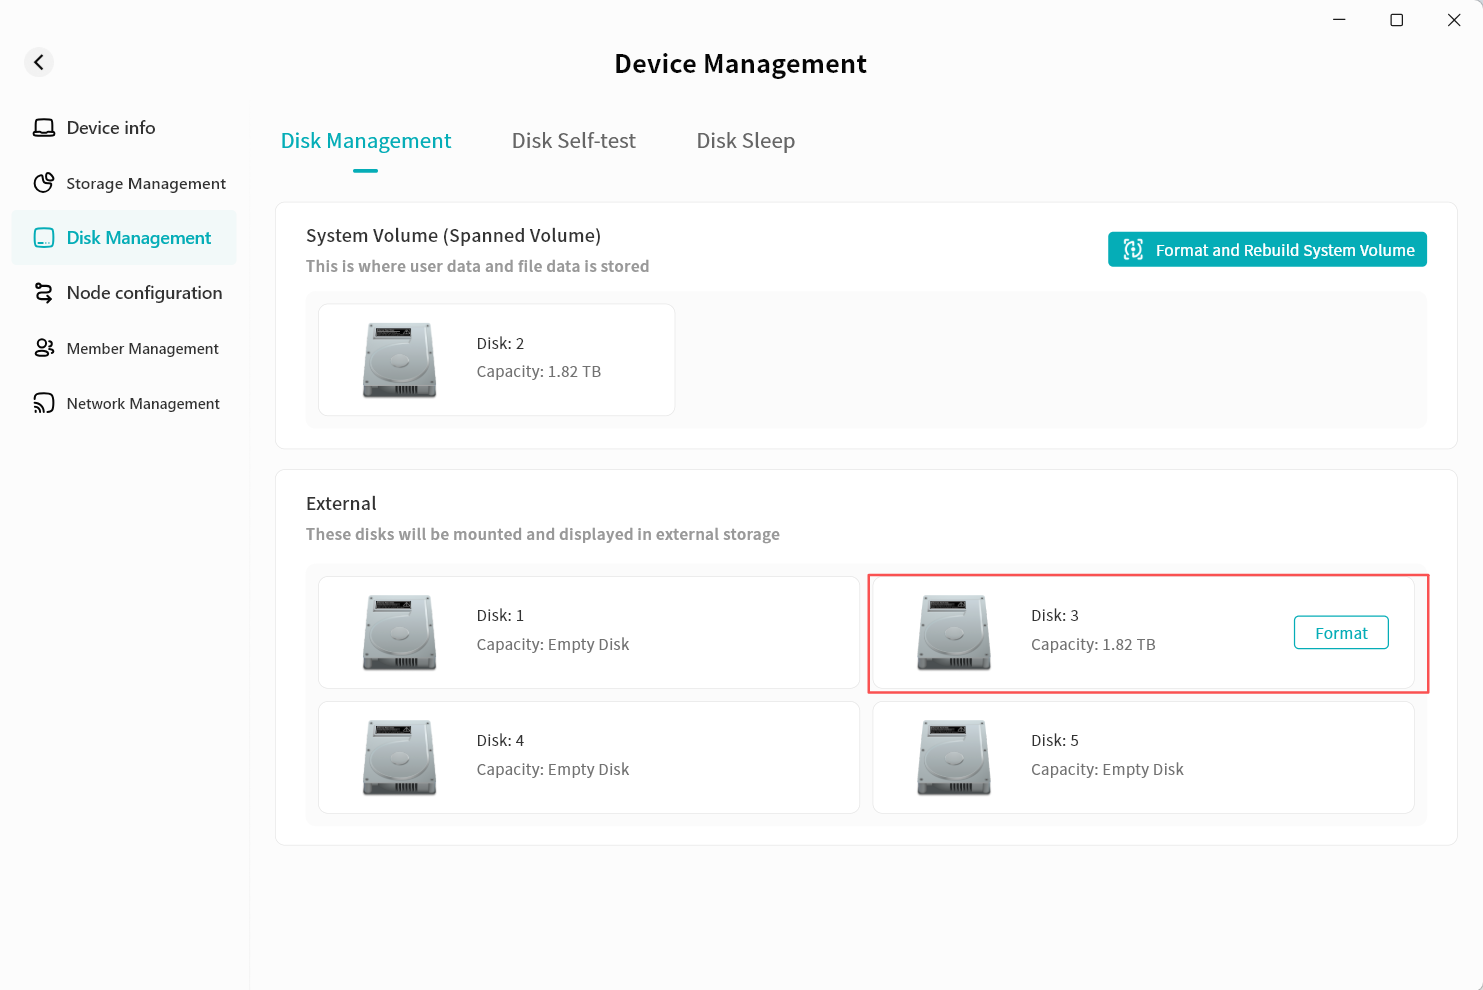Click the Device info laptop icon

[x=44, y=128]
